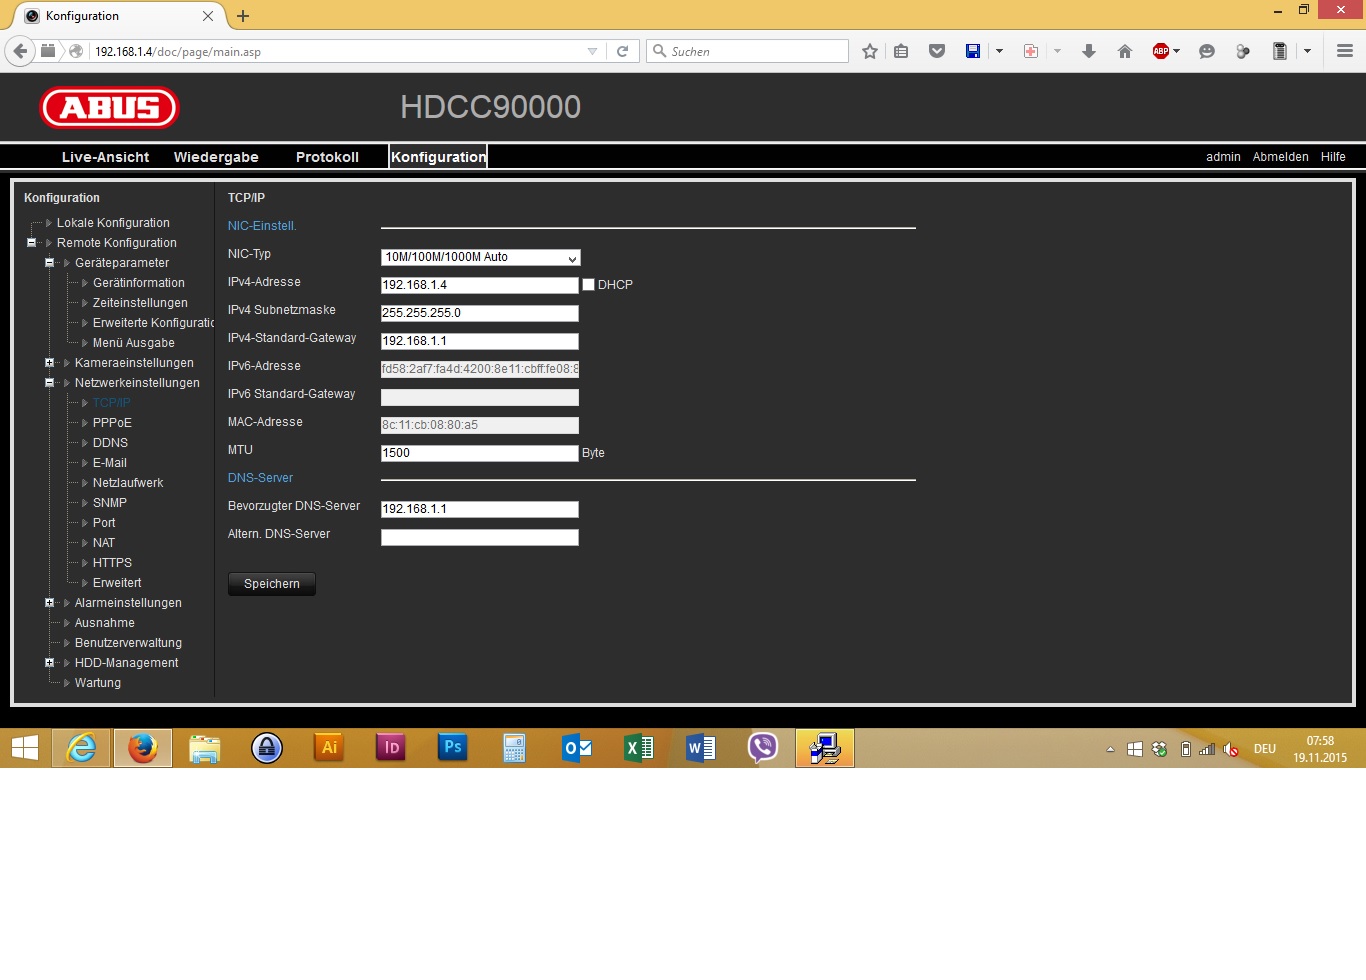1366x980 pixels.
Task: Open the Wiedergabe tab
Action: (x=216, y=157)
